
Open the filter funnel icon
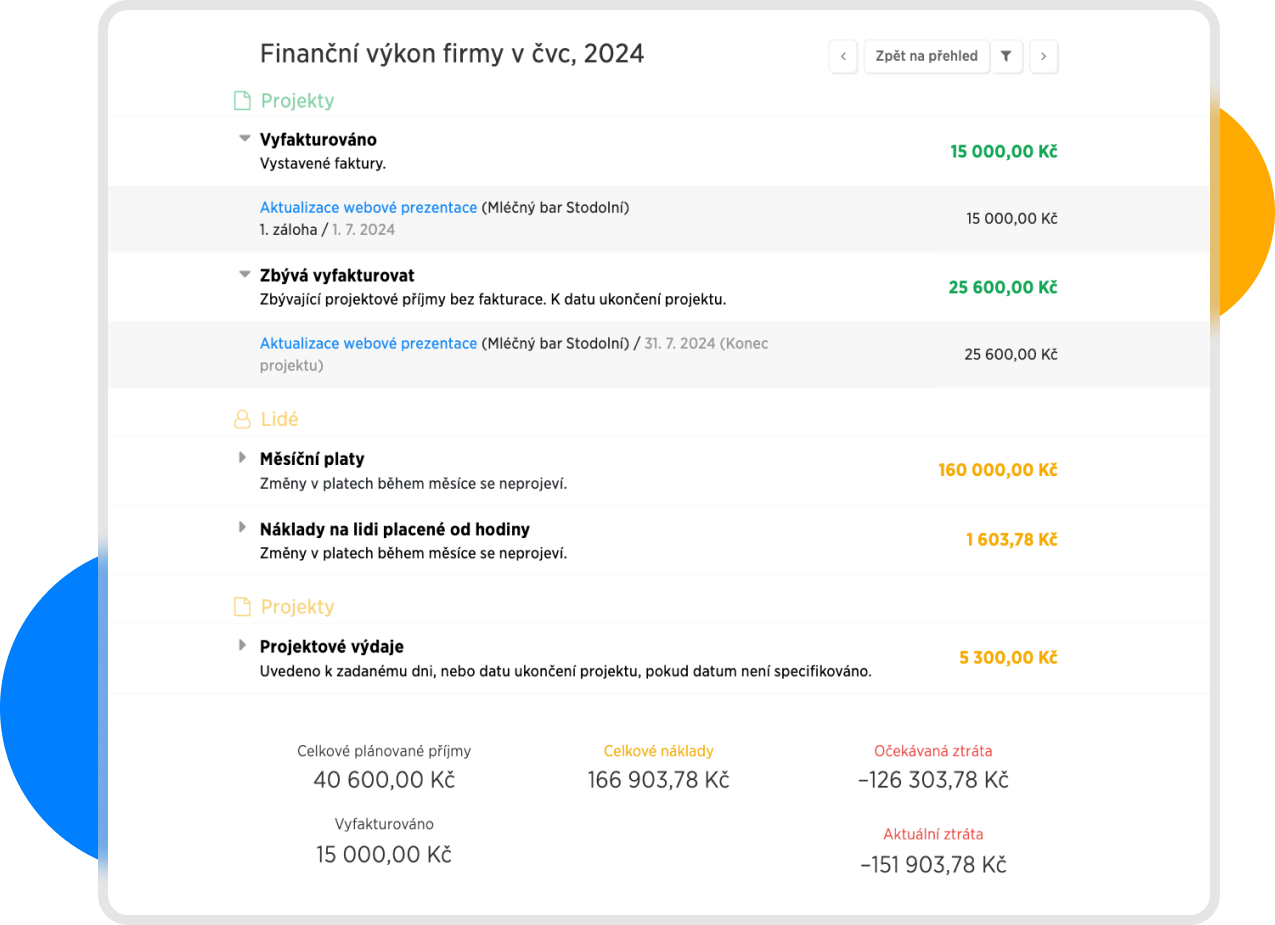pyautogui.click(x=1006, y=57)
